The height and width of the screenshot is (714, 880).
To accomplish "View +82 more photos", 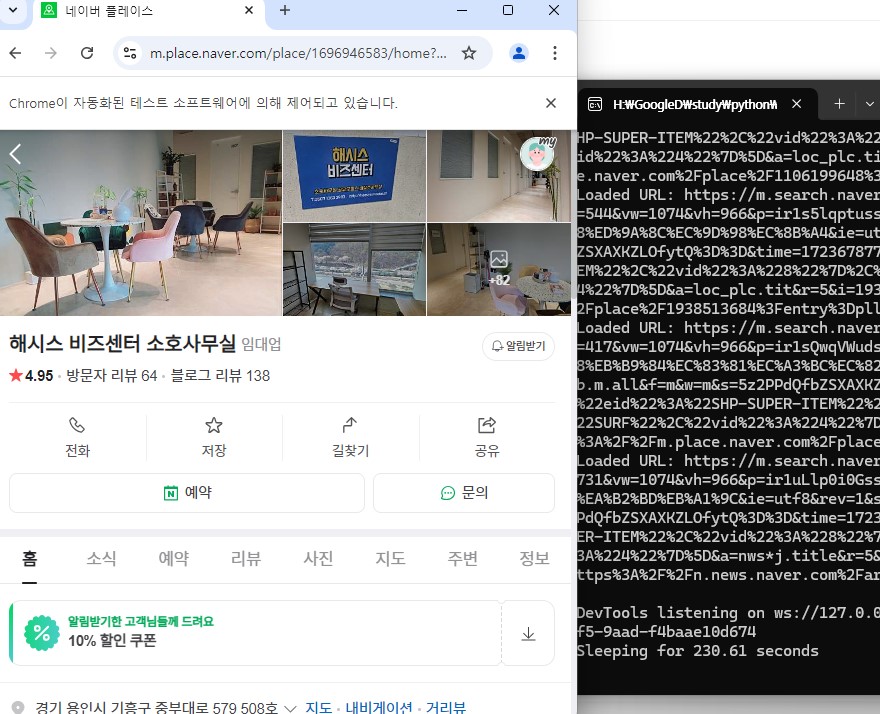I will (499, 269).
